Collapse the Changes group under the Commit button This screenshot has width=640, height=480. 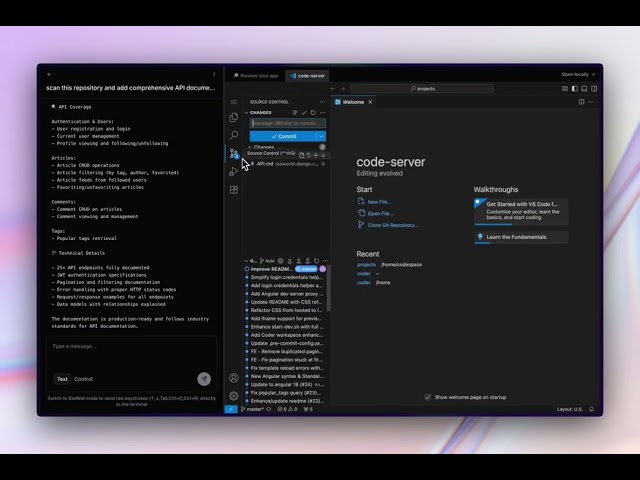coord(250,147)
